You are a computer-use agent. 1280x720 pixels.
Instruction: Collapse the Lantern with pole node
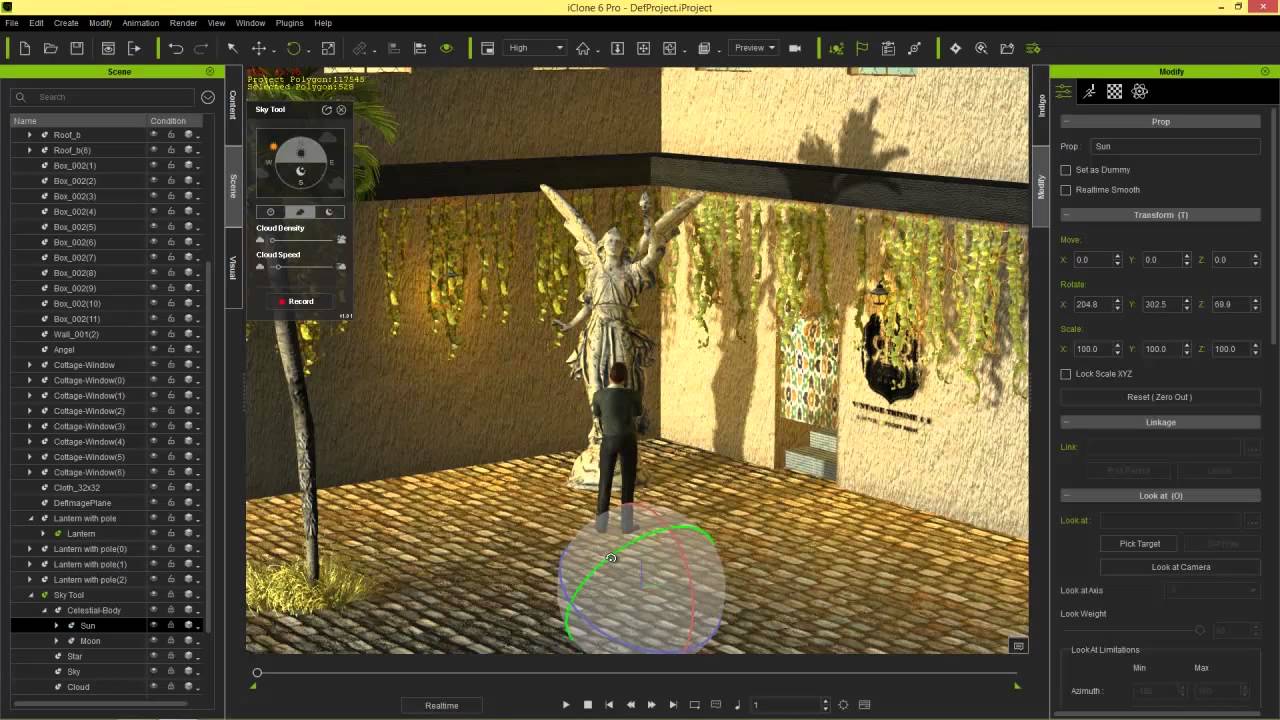click(x=30, y=518)
